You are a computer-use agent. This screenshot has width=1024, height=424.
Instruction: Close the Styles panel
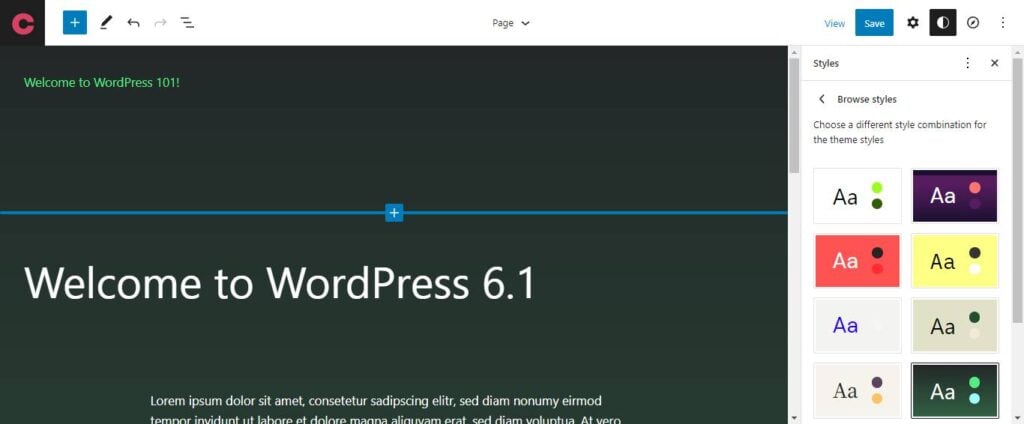tap(995, 63)
